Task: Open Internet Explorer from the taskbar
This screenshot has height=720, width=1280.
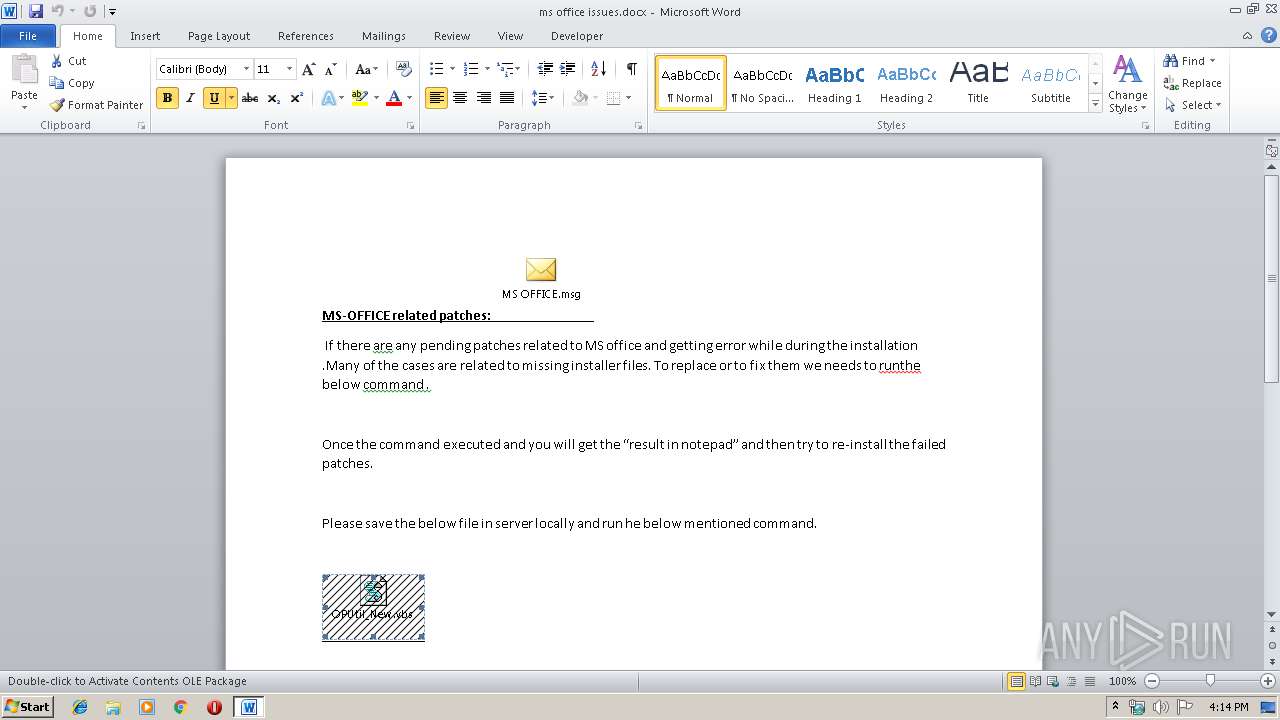Action: (x=80, y=707)
